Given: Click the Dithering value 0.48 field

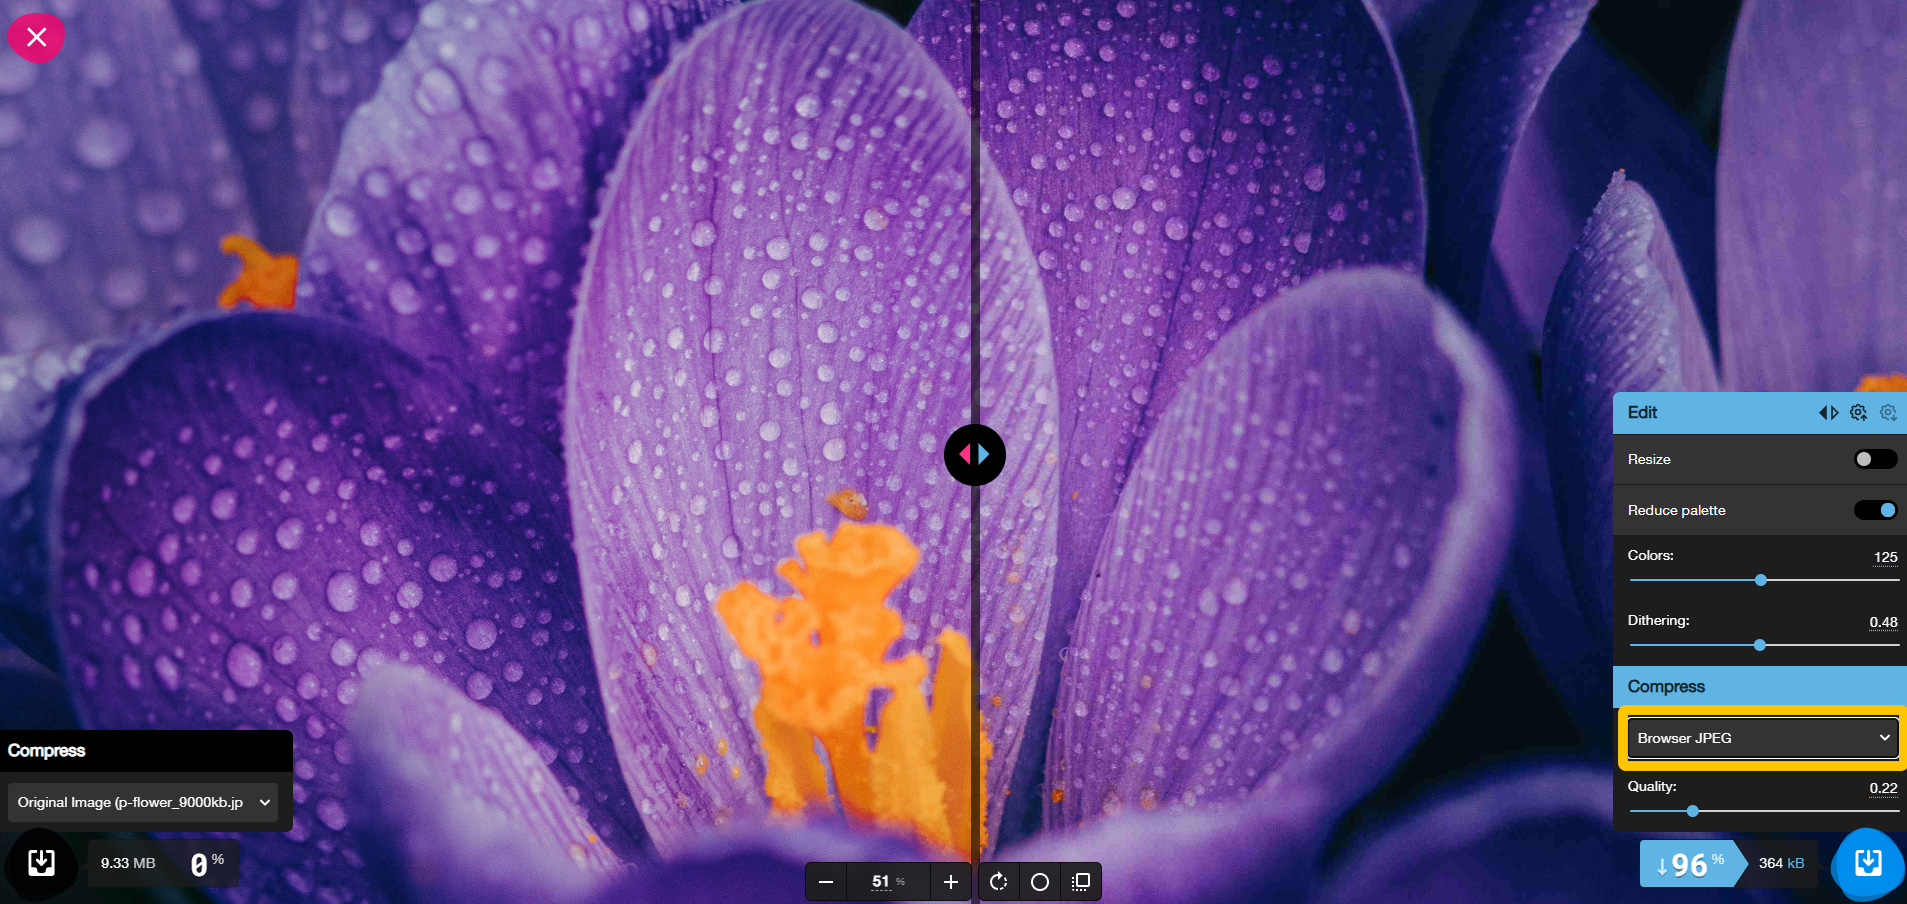Looking at the screenshot, I should point(1883,622).
